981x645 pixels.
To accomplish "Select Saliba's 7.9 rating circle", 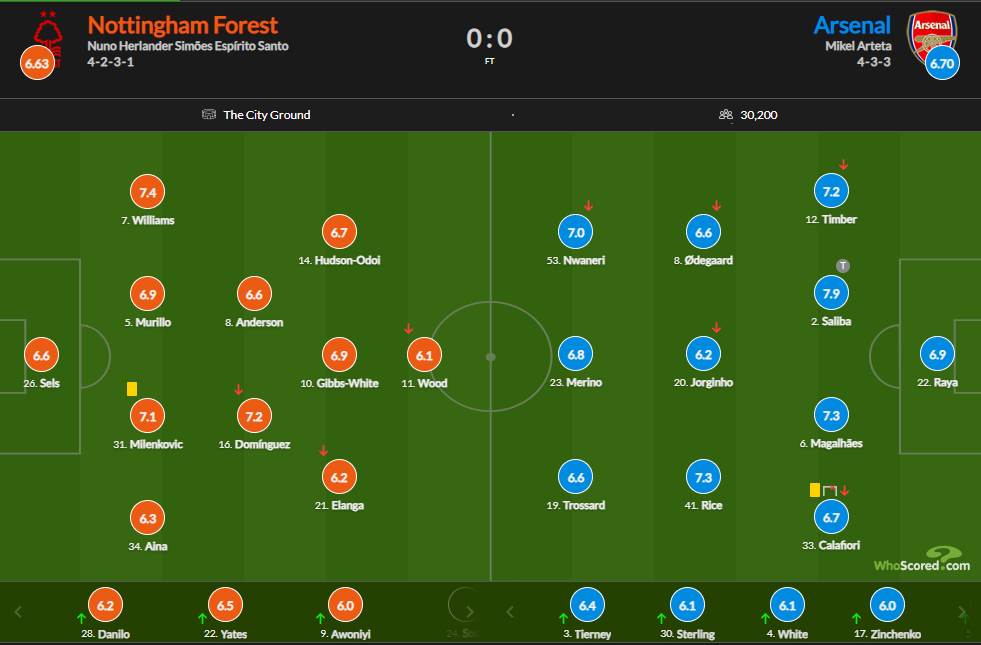I will pos(831,294).
